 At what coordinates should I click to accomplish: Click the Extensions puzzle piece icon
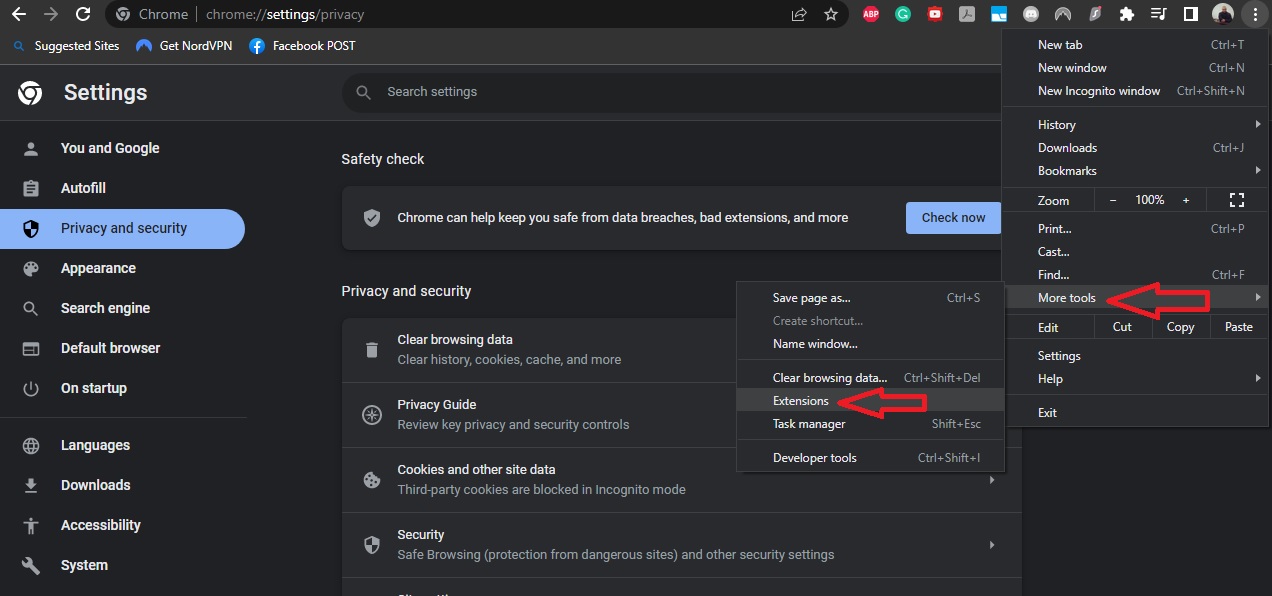point(1127,14)
